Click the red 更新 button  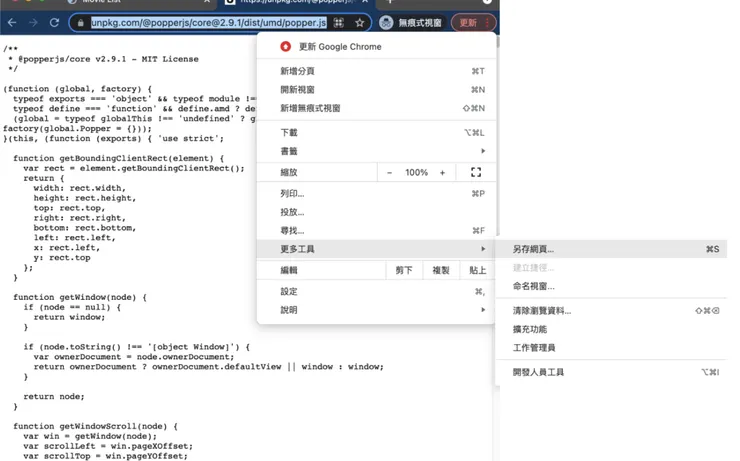(x=473, y=23)
